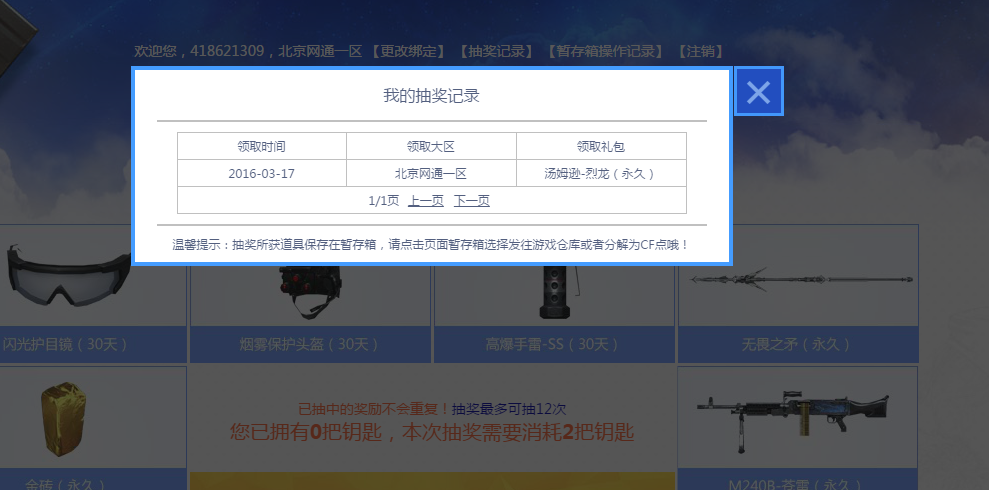The width and height of the screenshot is (989, 490).
Task: Select the 汤姆逊-烈龙（永久）prize cell
Action: coord(601,173)
